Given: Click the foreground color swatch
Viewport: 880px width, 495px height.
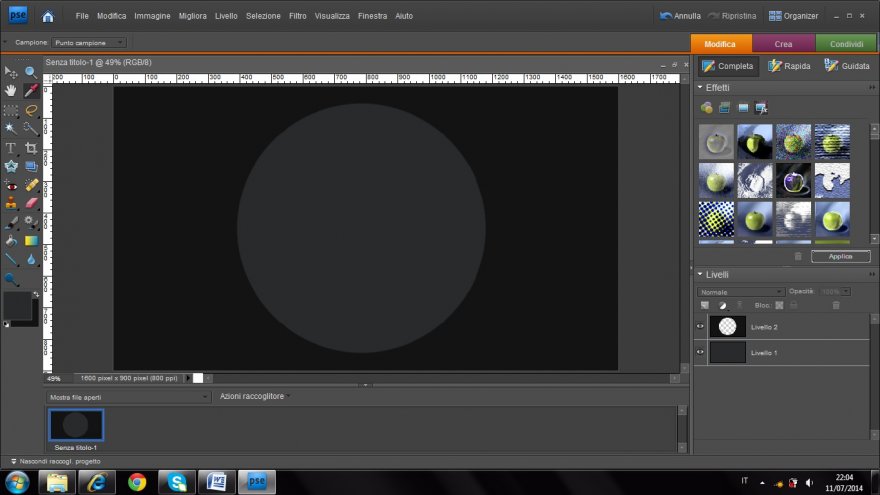Looking at the screenshot, I should tap(17, 305).
